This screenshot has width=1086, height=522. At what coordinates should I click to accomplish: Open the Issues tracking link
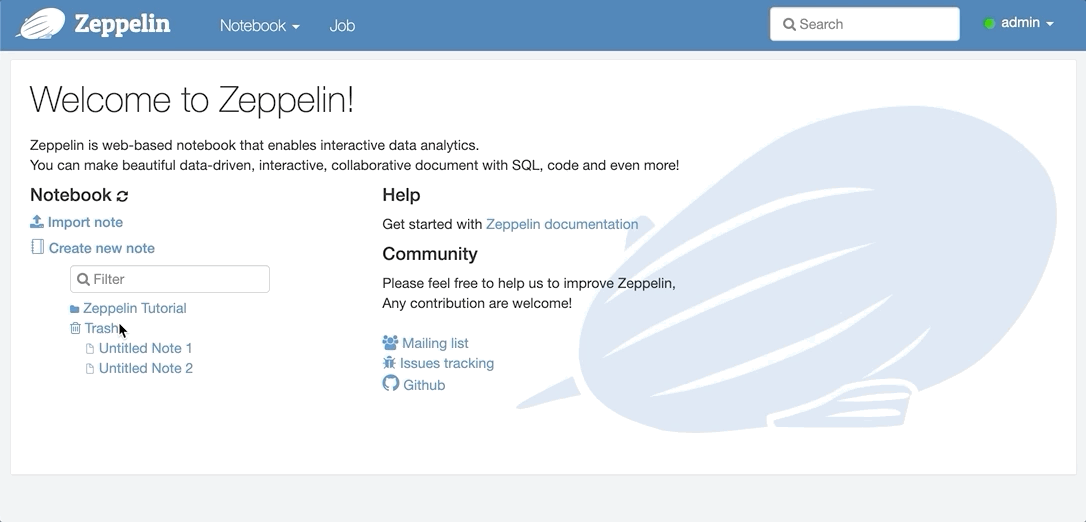tap(447, 363)
